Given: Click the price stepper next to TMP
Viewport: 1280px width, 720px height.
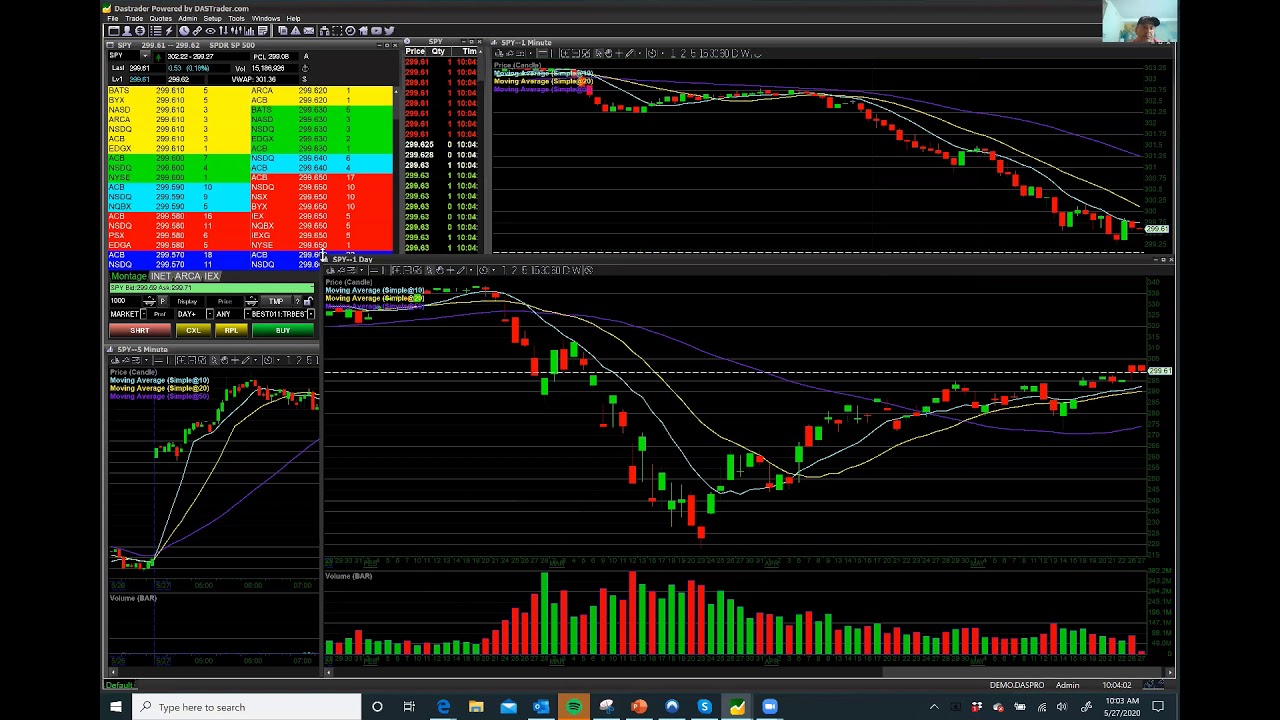Looking at the screenshot, I should tap(251, 301).
